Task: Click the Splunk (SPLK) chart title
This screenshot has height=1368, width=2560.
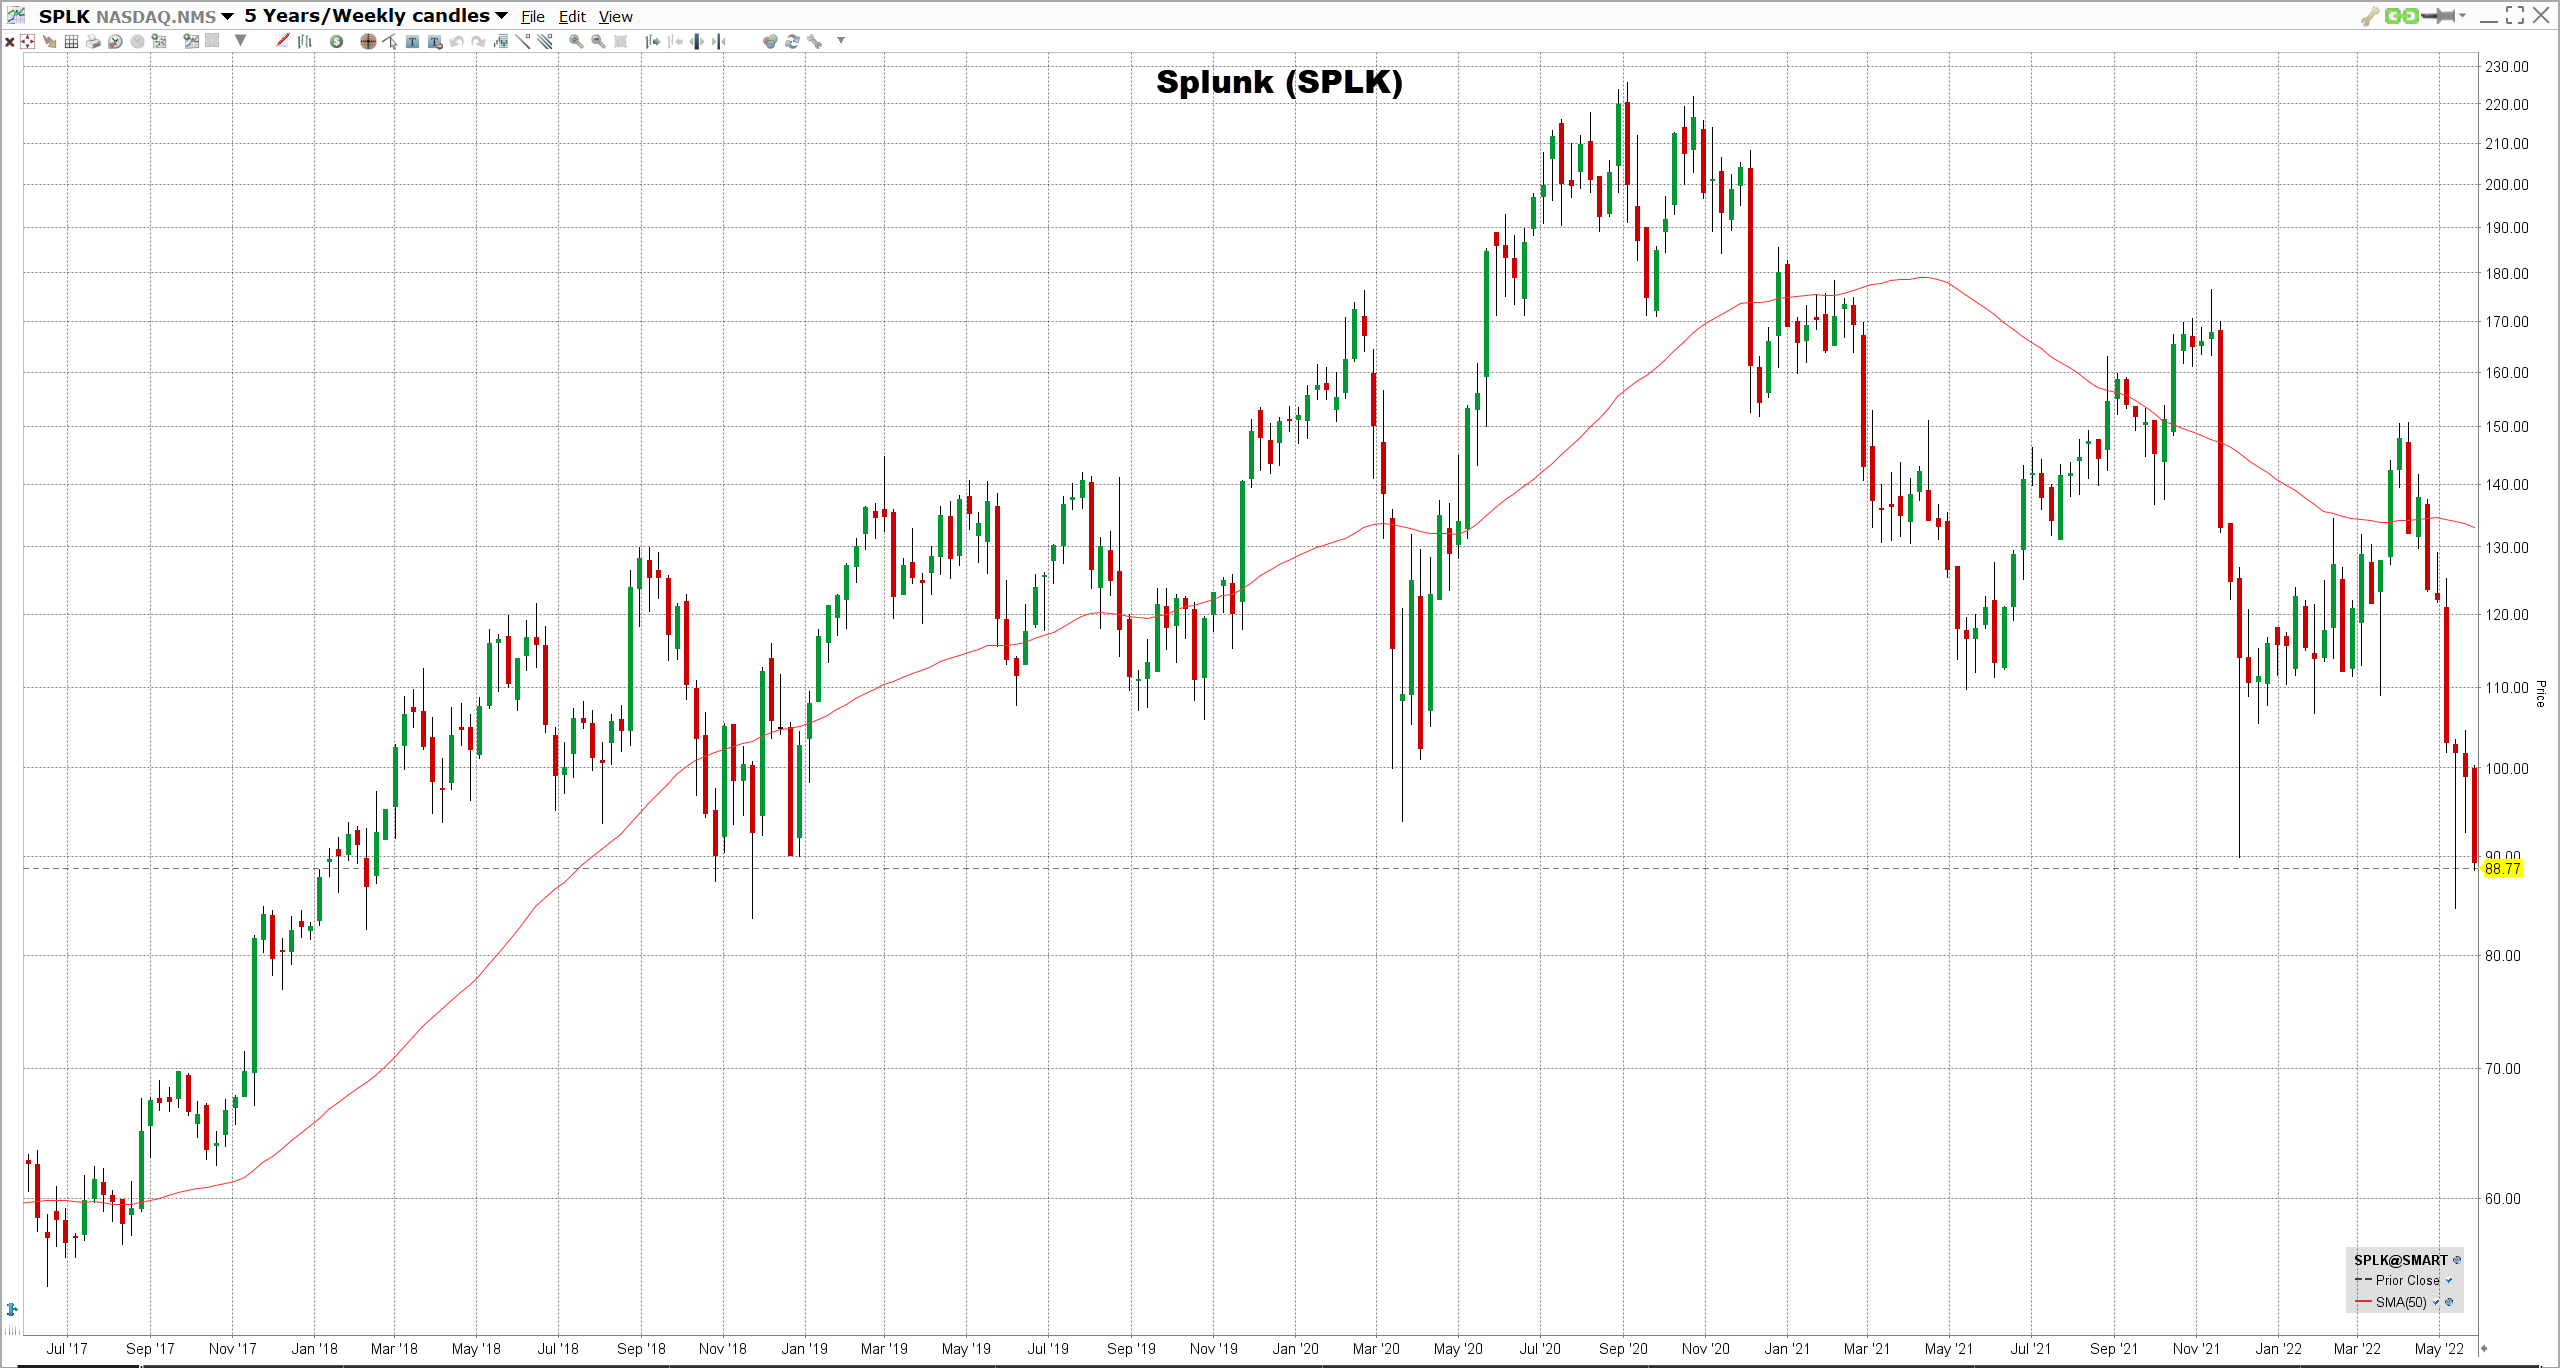Action: (1279, 82)
